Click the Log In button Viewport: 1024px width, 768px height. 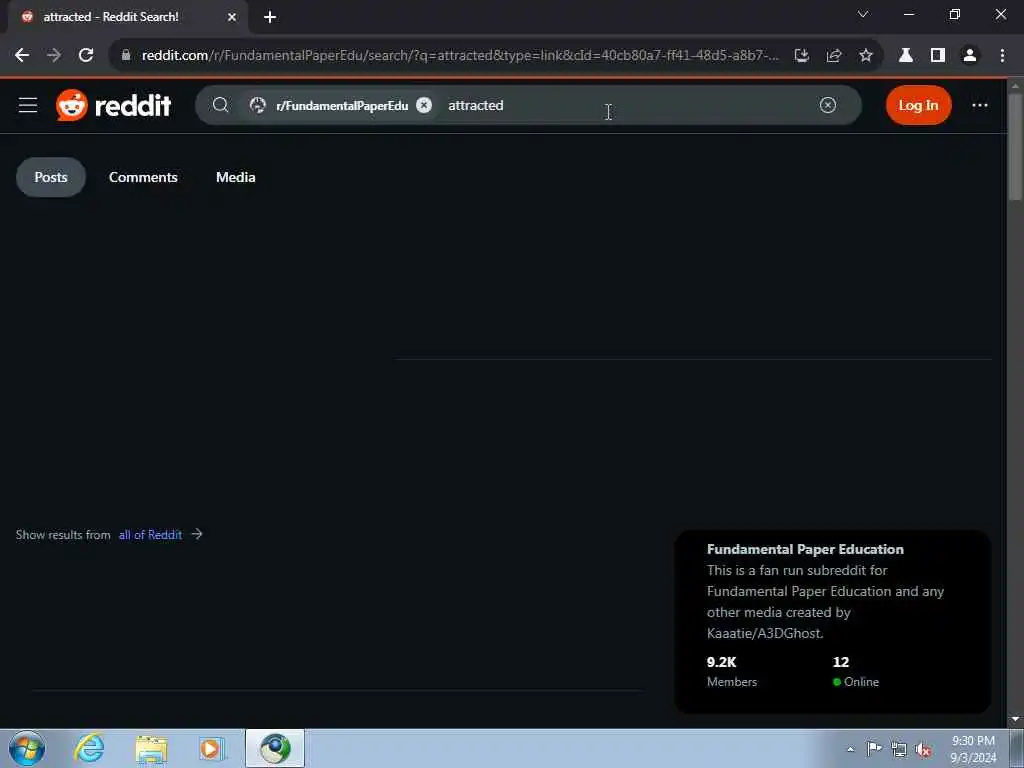[918, 105]
